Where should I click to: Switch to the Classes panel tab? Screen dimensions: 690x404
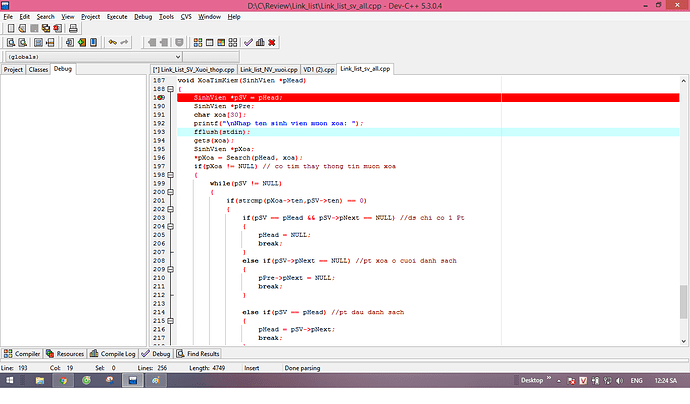tap(38, 69)
